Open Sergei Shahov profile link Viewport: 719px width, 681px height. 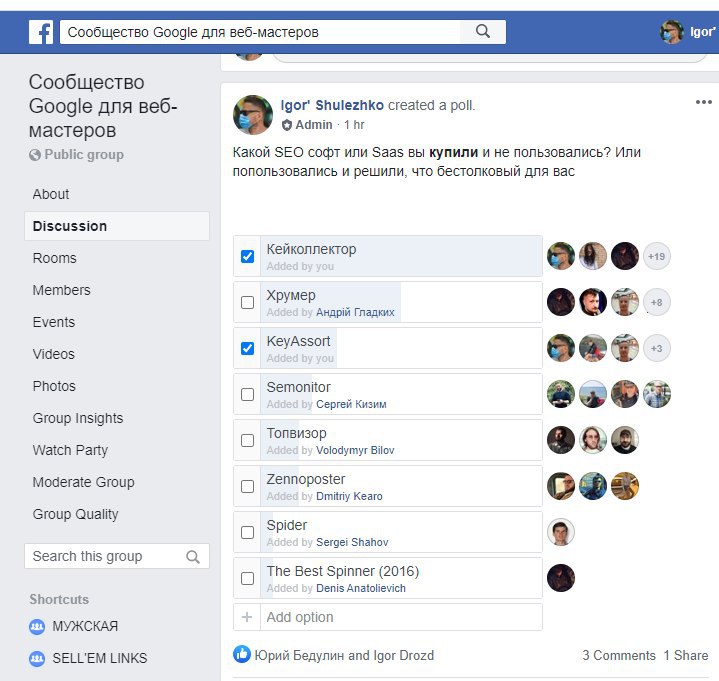tap(352, 543)
